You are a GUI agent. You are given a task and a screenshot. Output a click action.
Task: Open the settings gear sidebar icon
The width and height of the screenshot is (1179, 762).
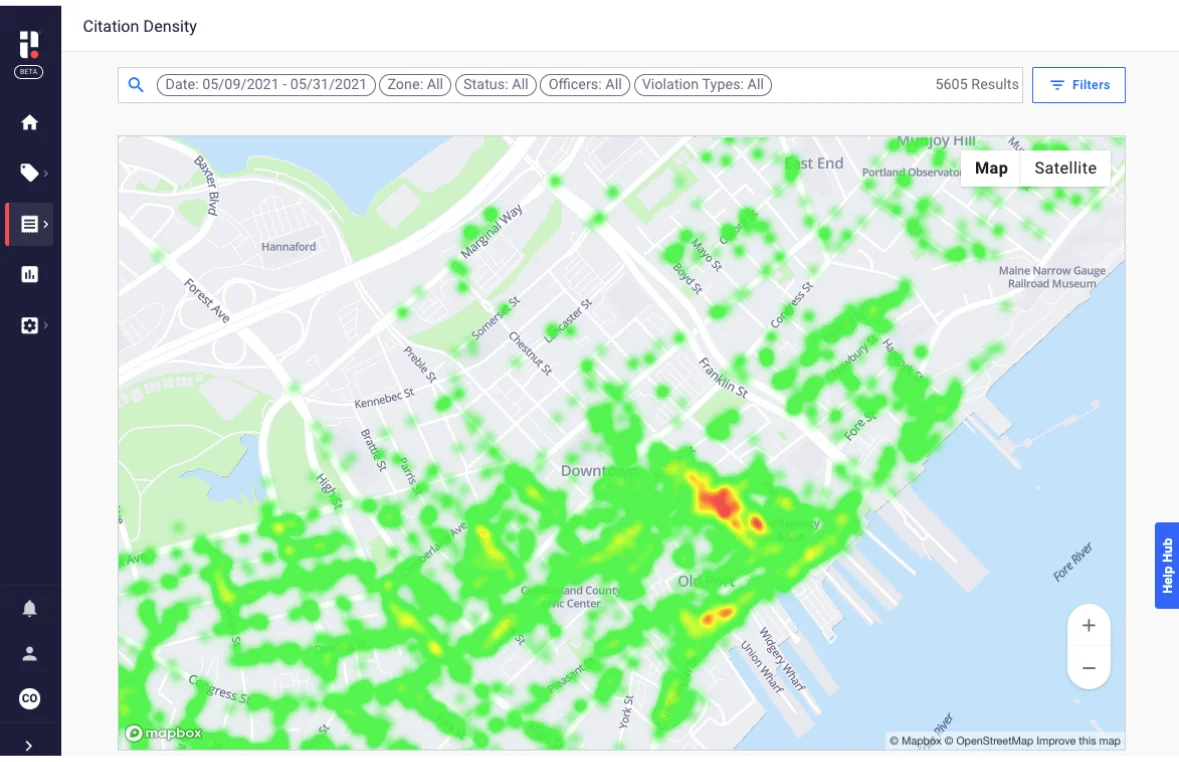click(x=30, y=325)
